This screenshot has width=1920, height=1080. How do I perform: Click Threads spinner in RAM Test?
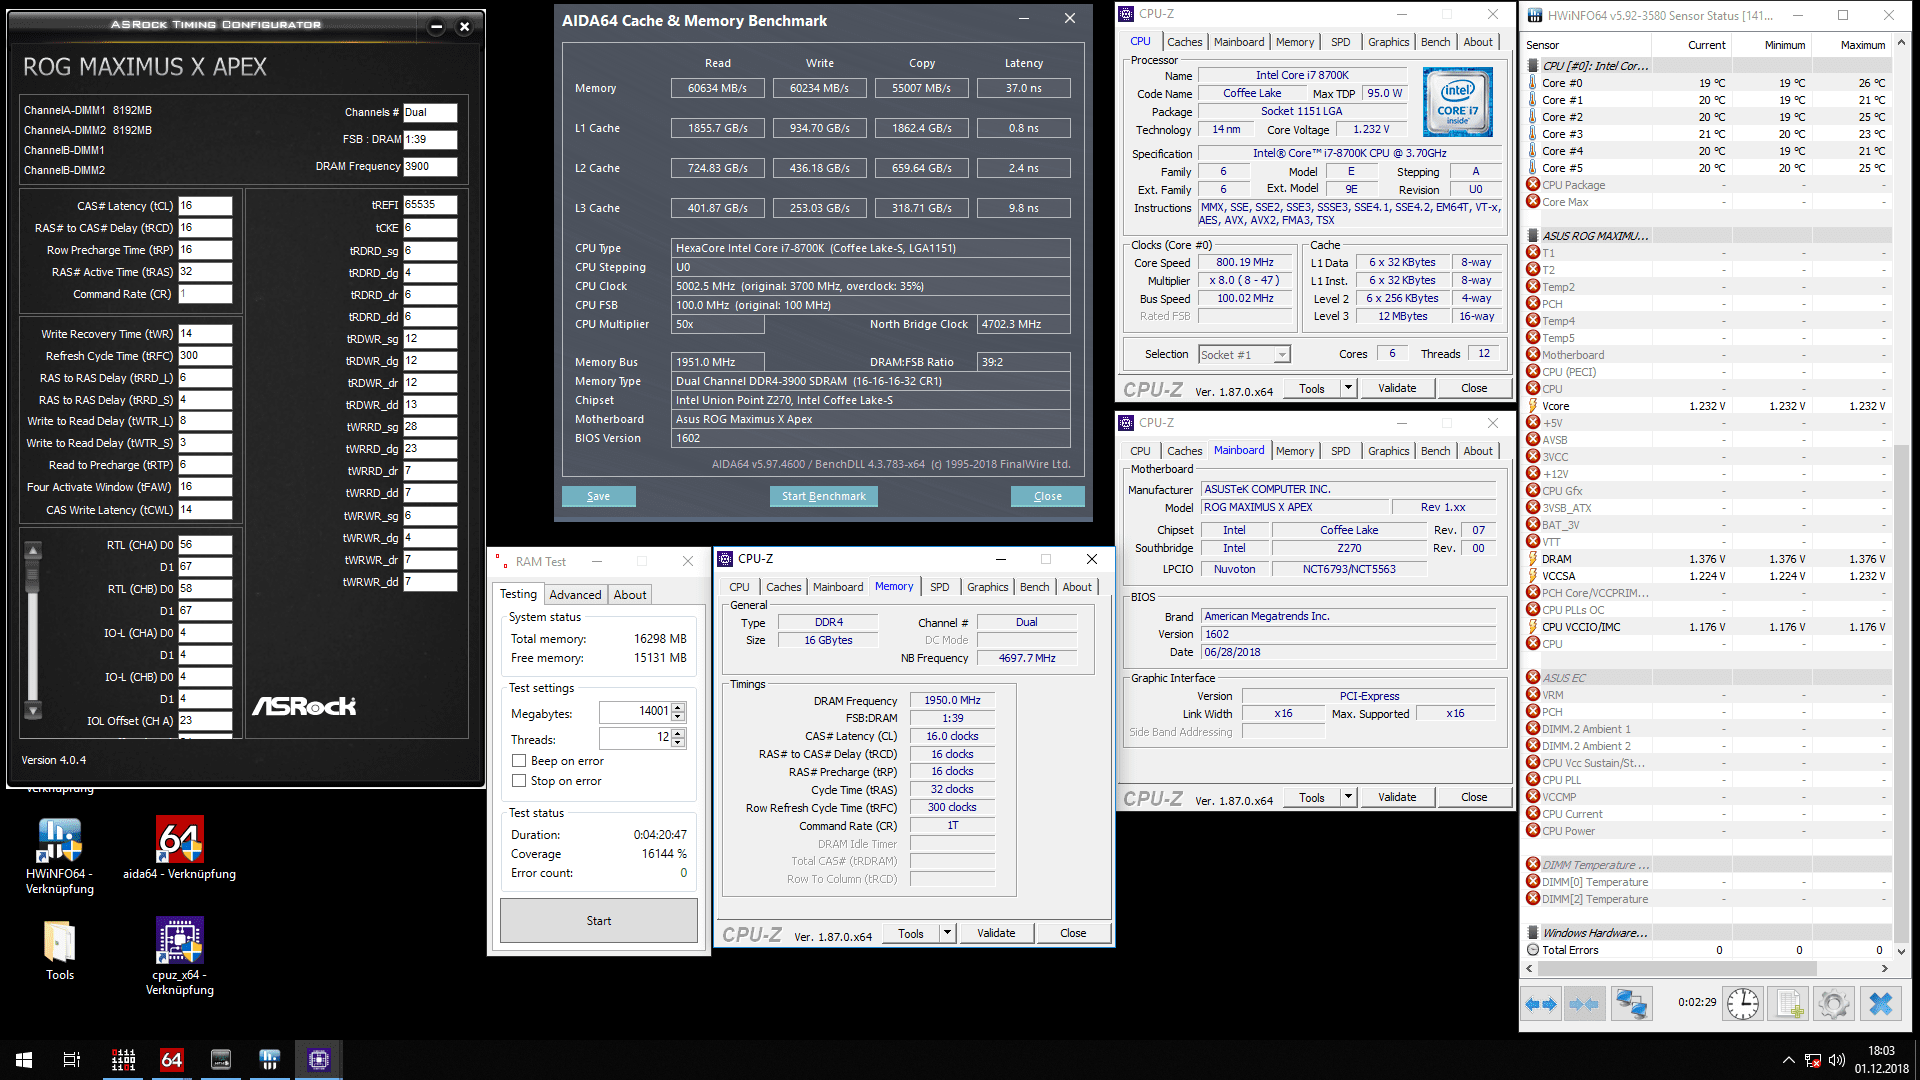[678, 737]
